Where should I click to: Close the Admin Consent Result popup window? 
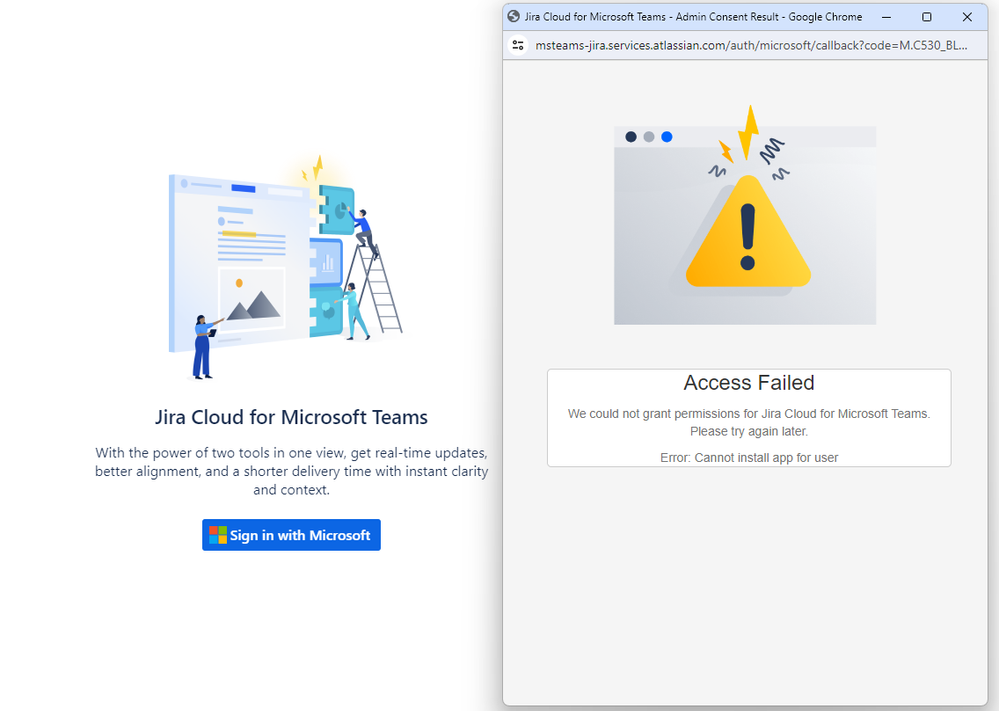(x=967, y=17)
